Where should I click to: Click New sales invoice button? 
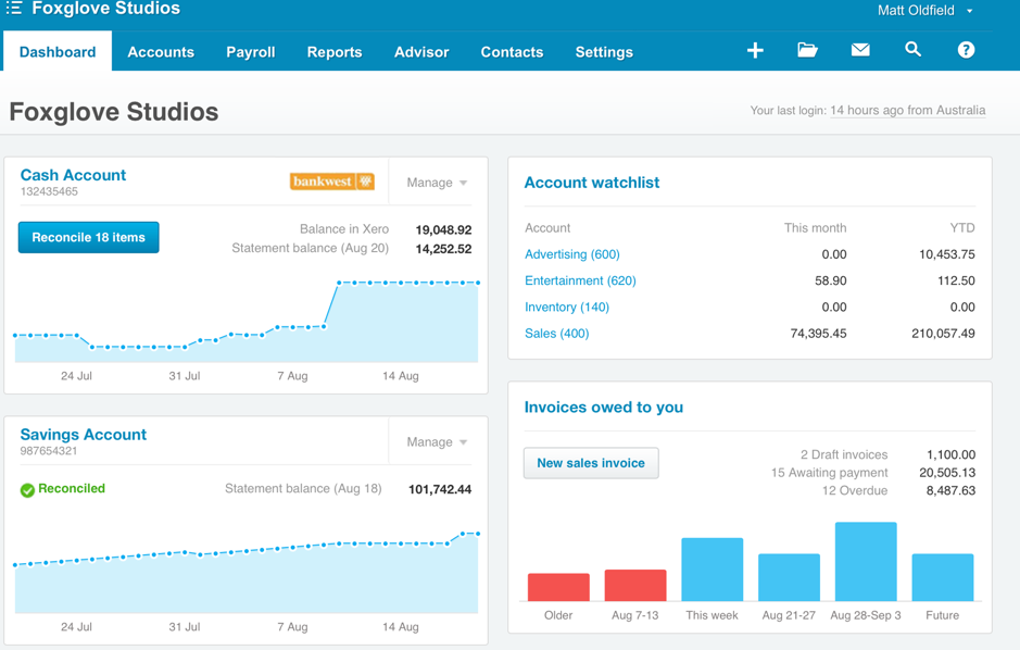590,463
